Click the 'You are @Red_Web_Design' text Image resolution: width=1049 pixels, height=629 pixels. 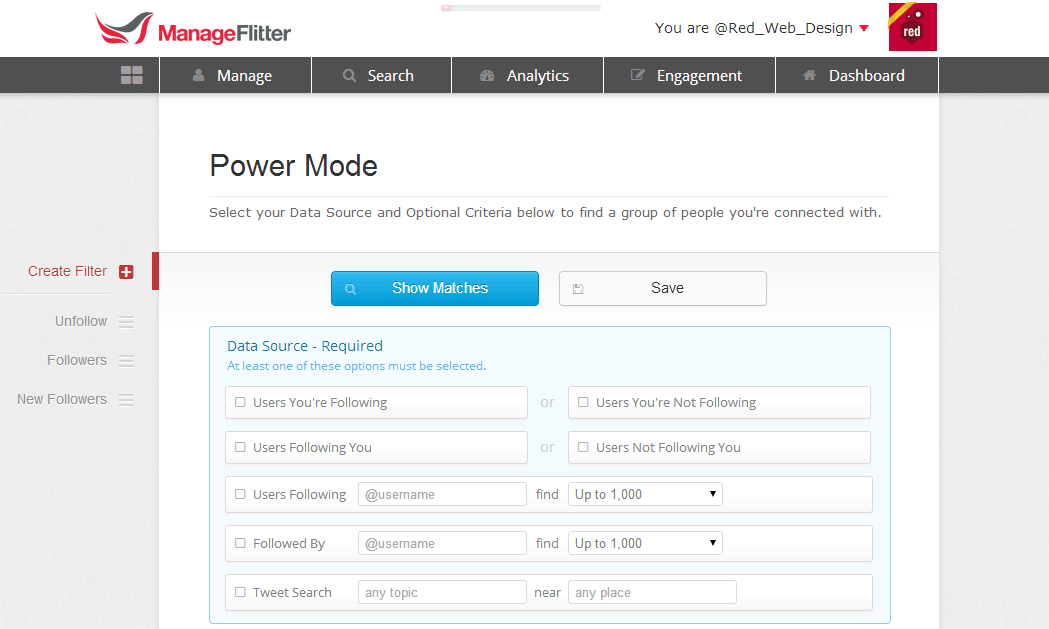754,28
